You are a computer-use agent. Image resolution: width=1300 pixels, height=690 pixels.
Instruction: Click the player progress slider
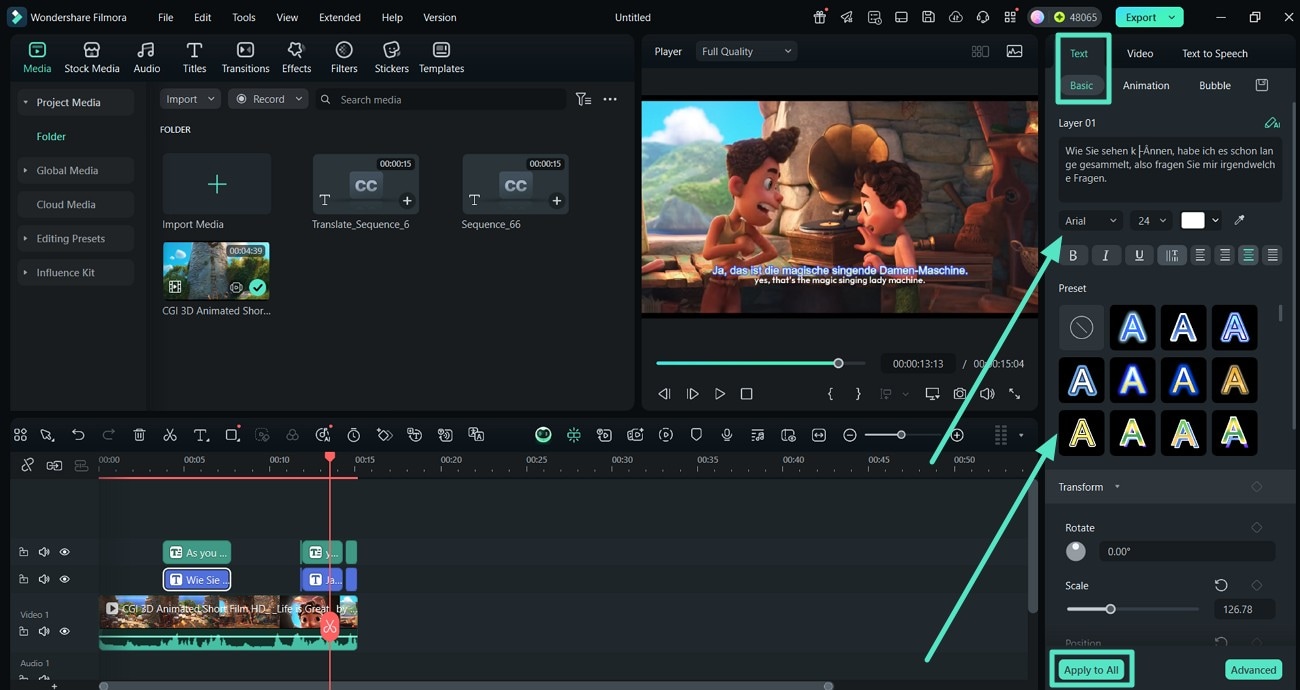pyautogui.click(x=763, y=363)
